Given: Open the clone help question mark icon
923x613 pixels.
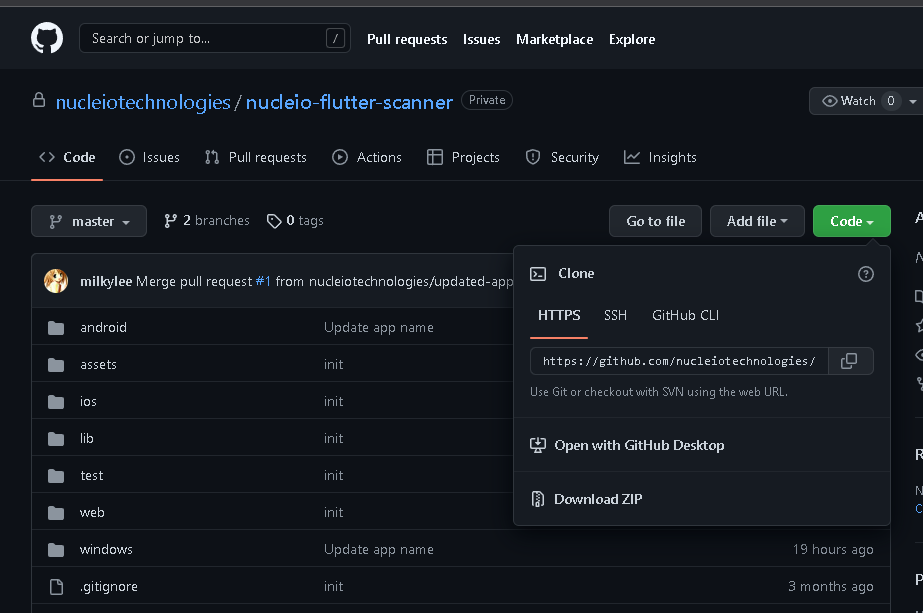Looking at the screenshot, I should [x=865, y=274].
